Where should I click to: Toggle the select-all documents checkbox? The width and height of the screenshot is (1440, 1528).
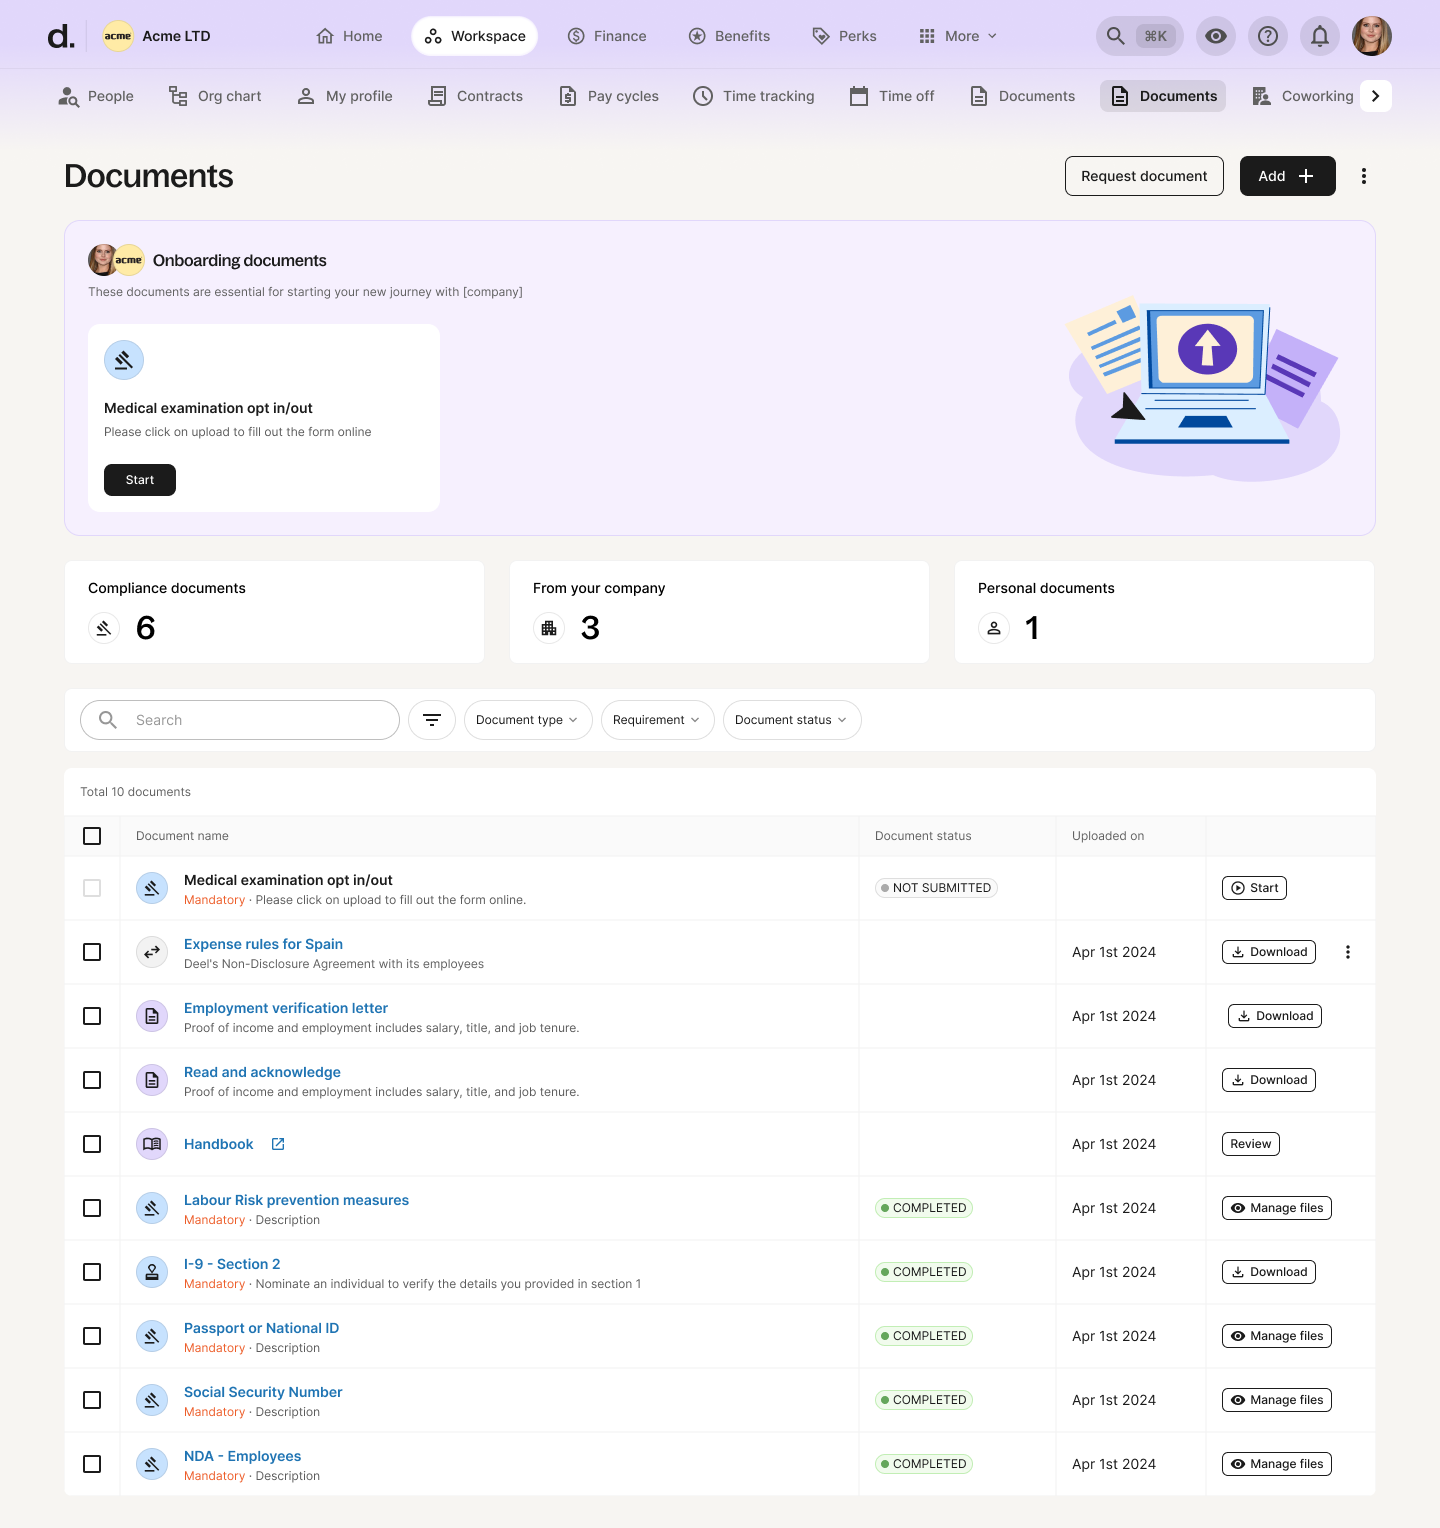pos(92,836)
